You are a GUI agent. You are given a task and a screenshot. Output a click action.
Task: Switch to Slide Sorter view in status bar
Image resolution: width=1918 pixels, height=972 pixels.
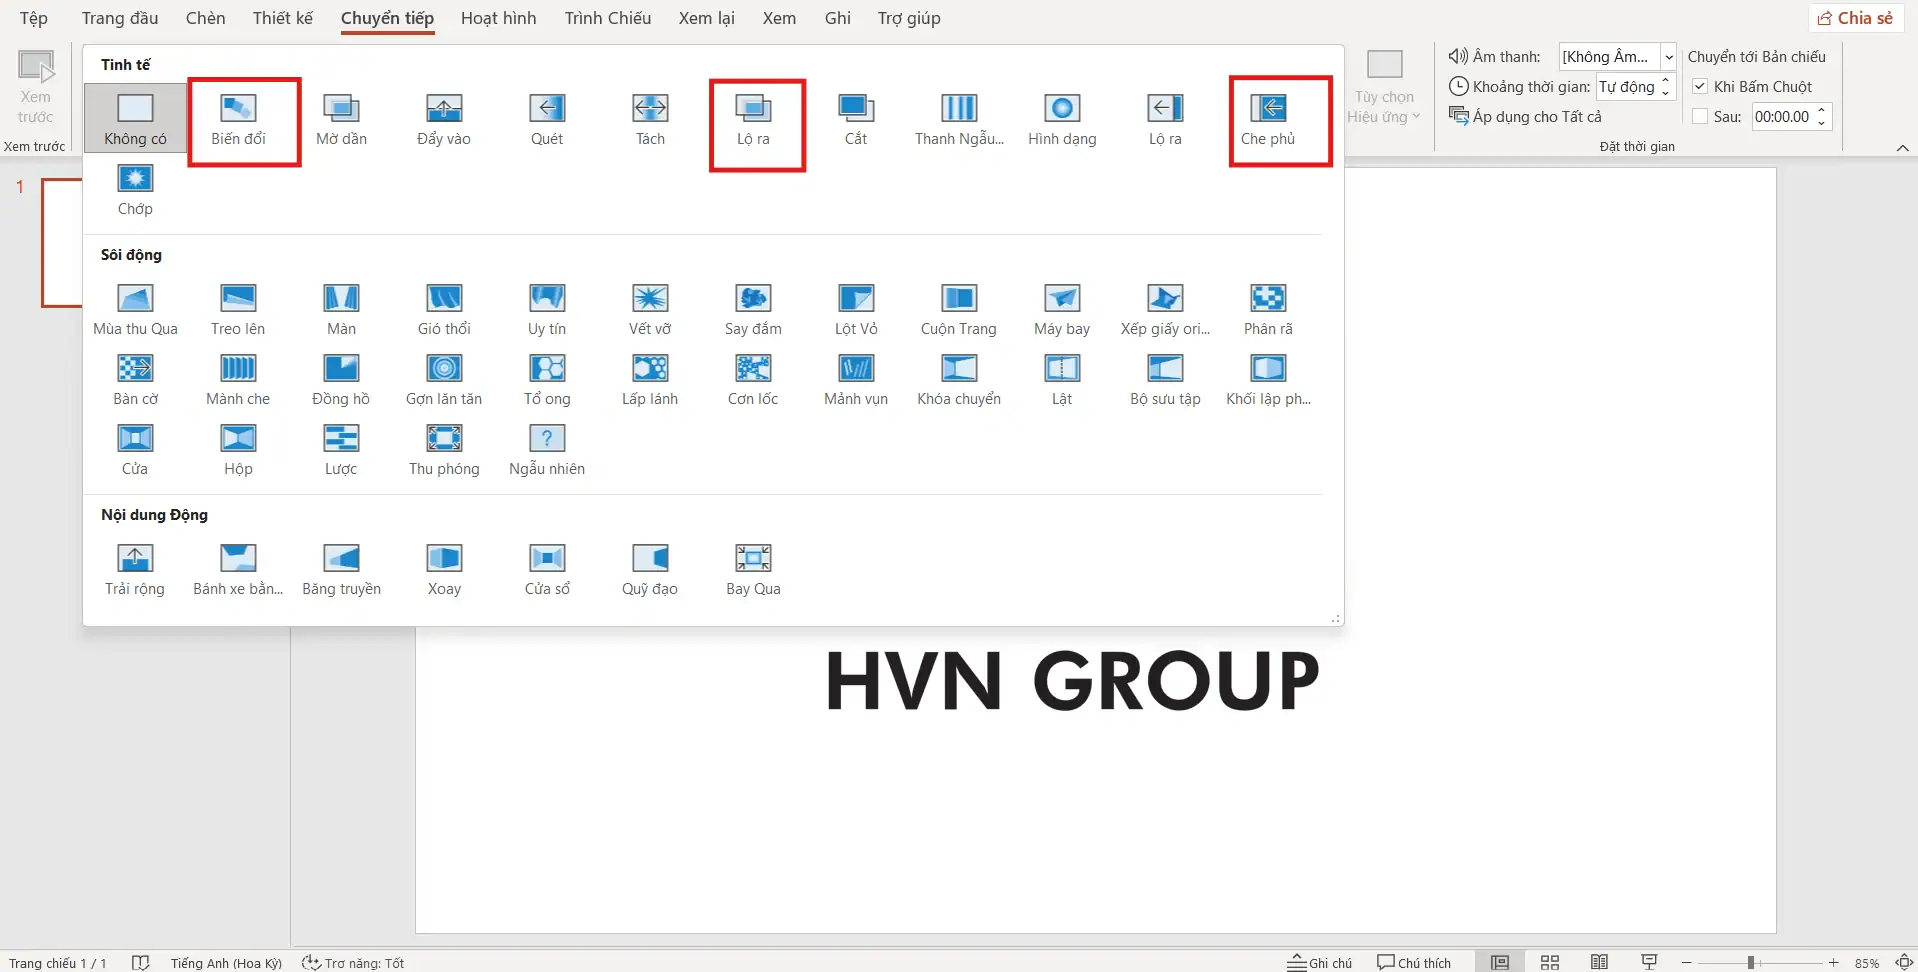coord(1550,962)
